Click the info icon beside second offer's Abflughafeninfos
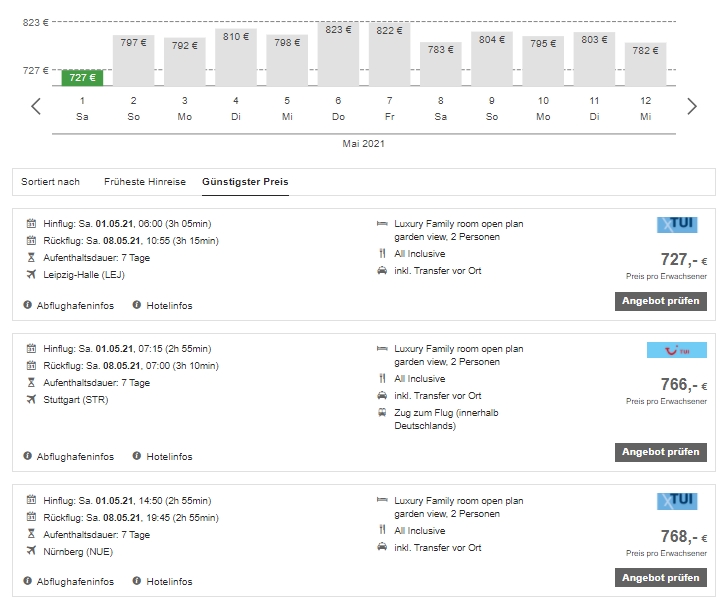728x603 pixels. coord(28,456)
